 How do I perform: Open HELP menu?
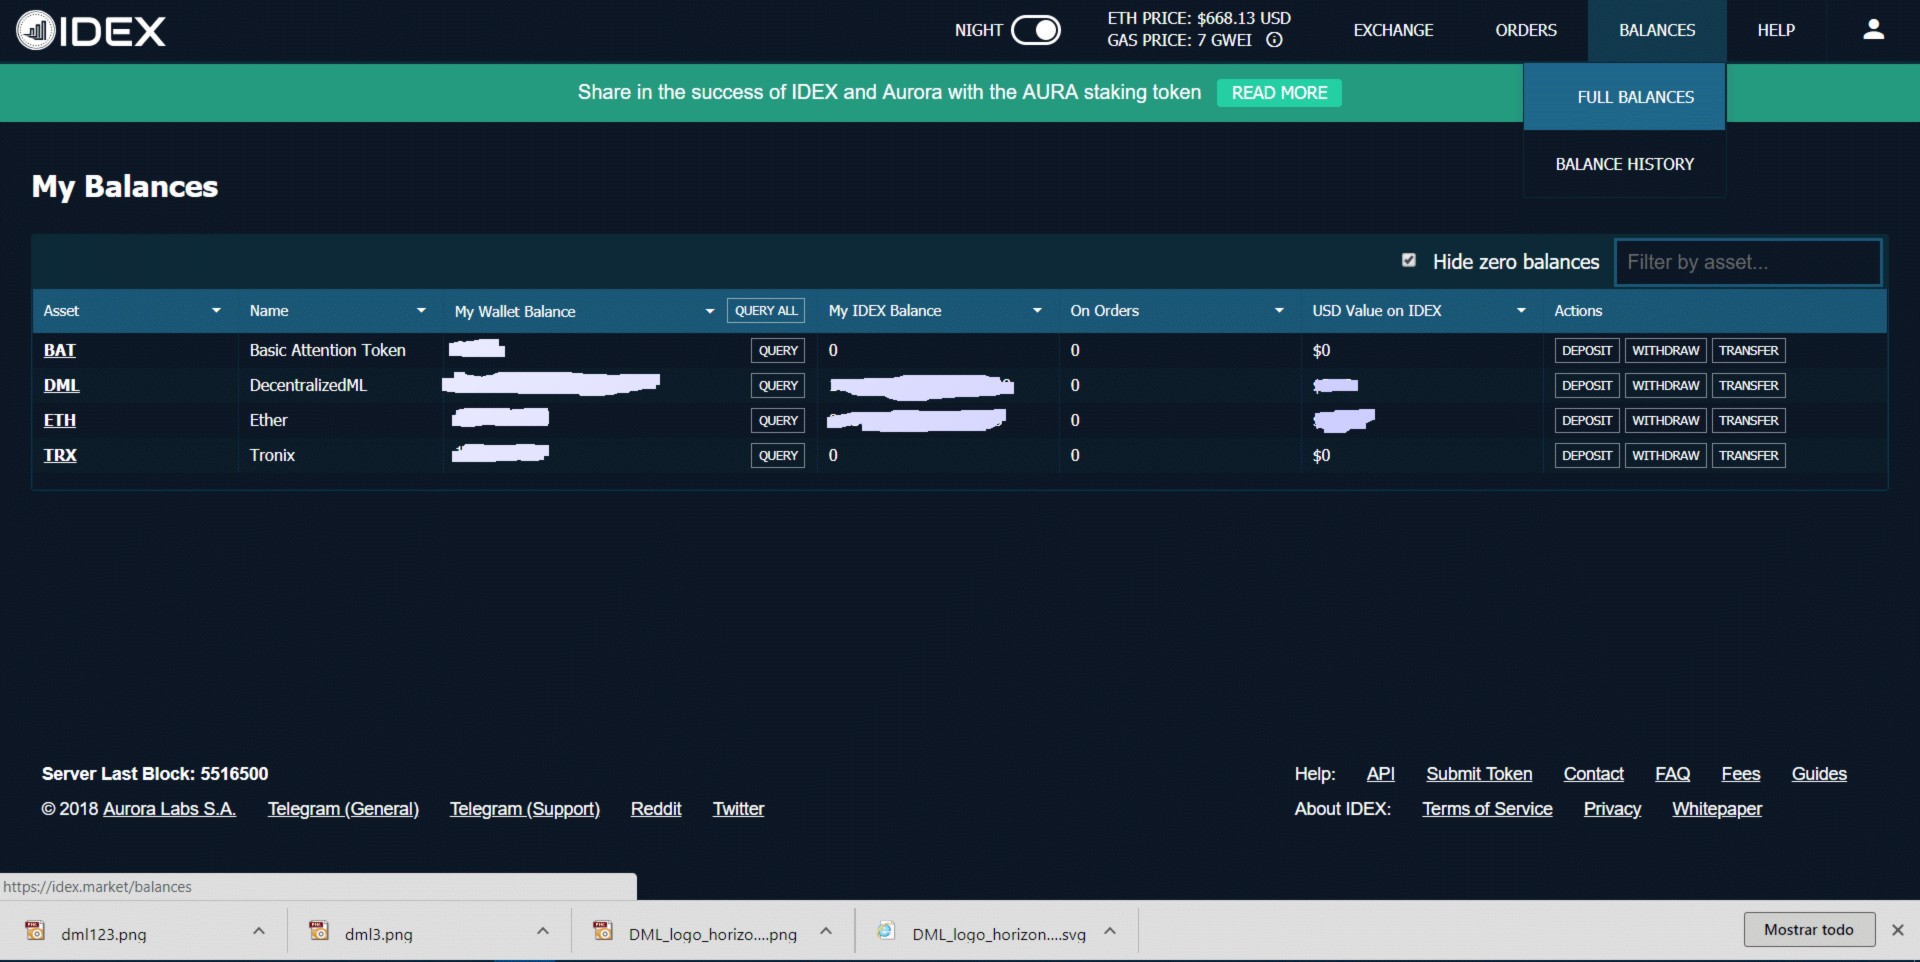[x=1776, y=30]
